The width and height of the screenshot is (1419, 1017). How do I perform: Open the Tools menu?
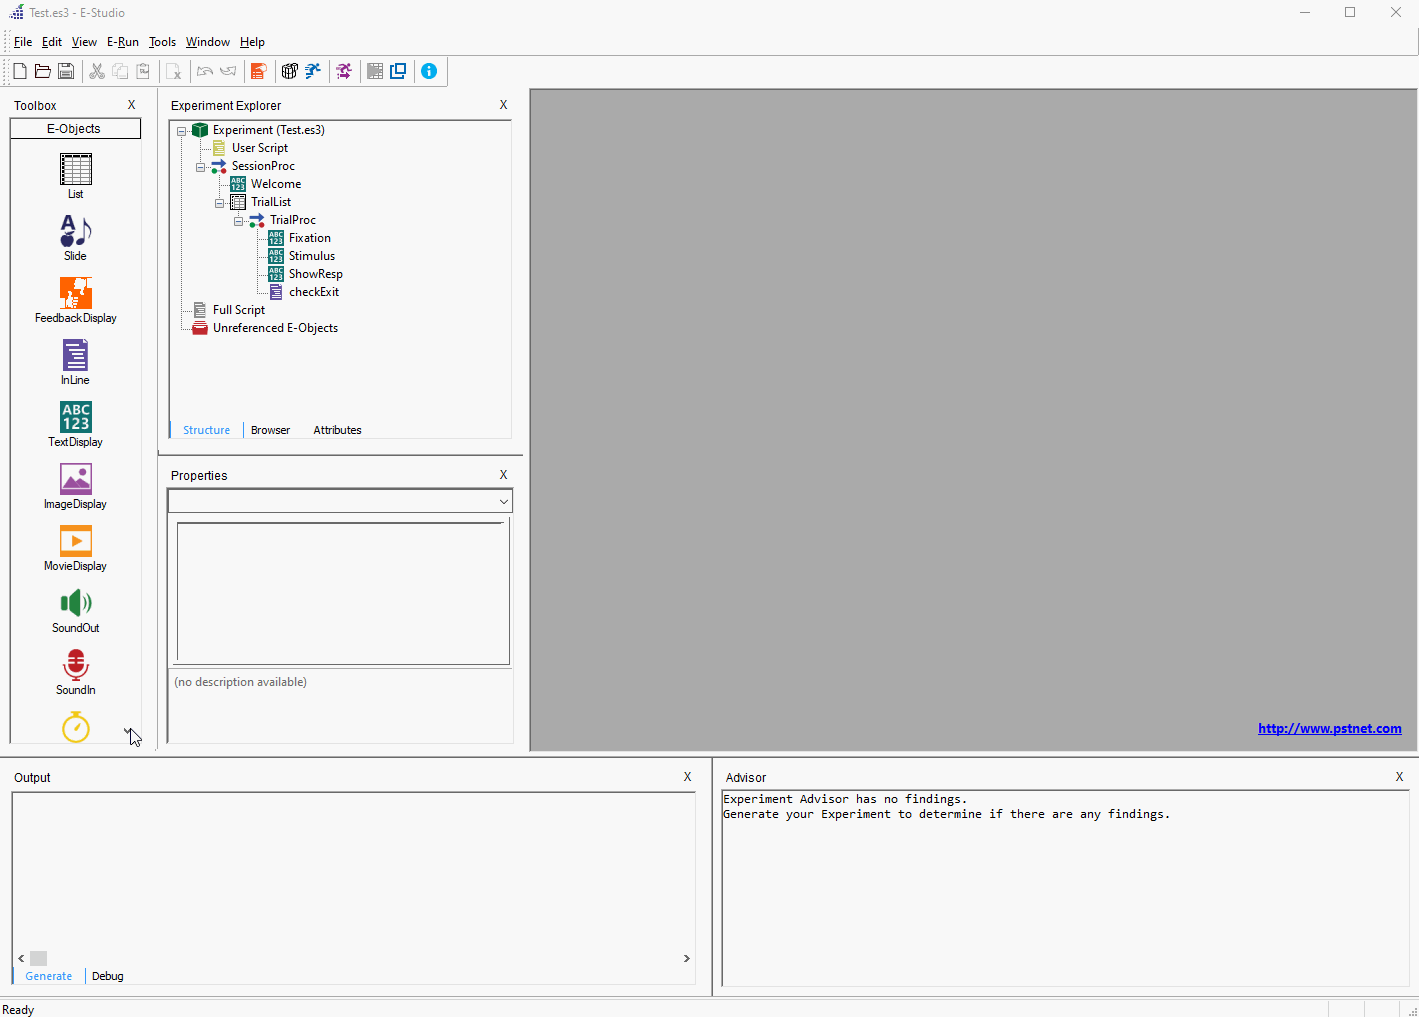[162, 41]
